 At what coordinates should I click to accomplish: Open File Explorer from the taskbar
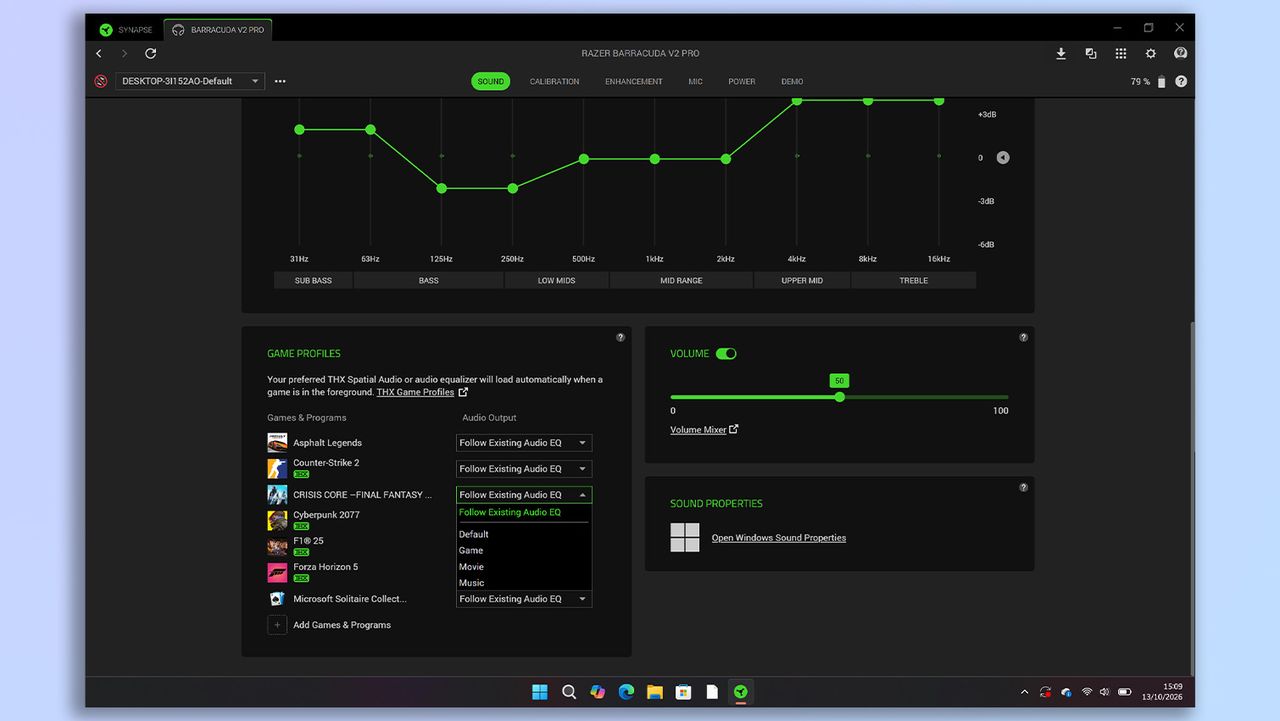coord(655,692)
